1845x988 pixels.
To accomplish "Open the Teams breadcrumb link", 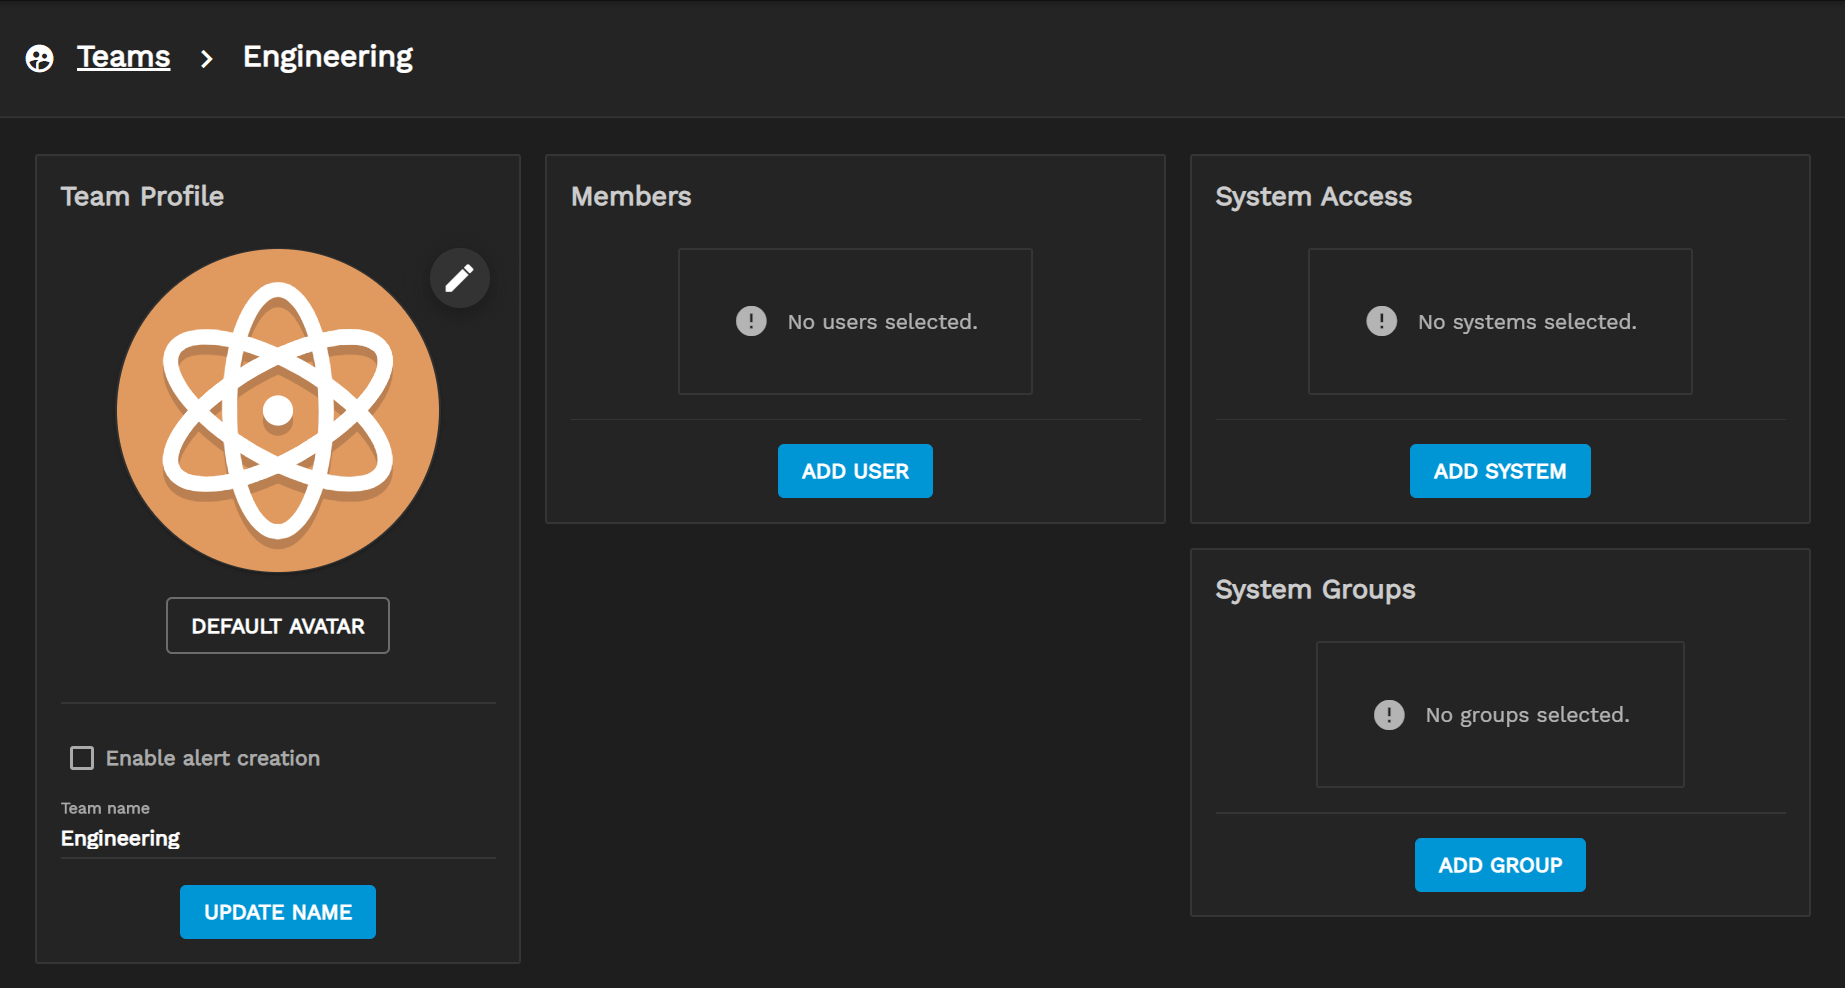I will (123, 57).
